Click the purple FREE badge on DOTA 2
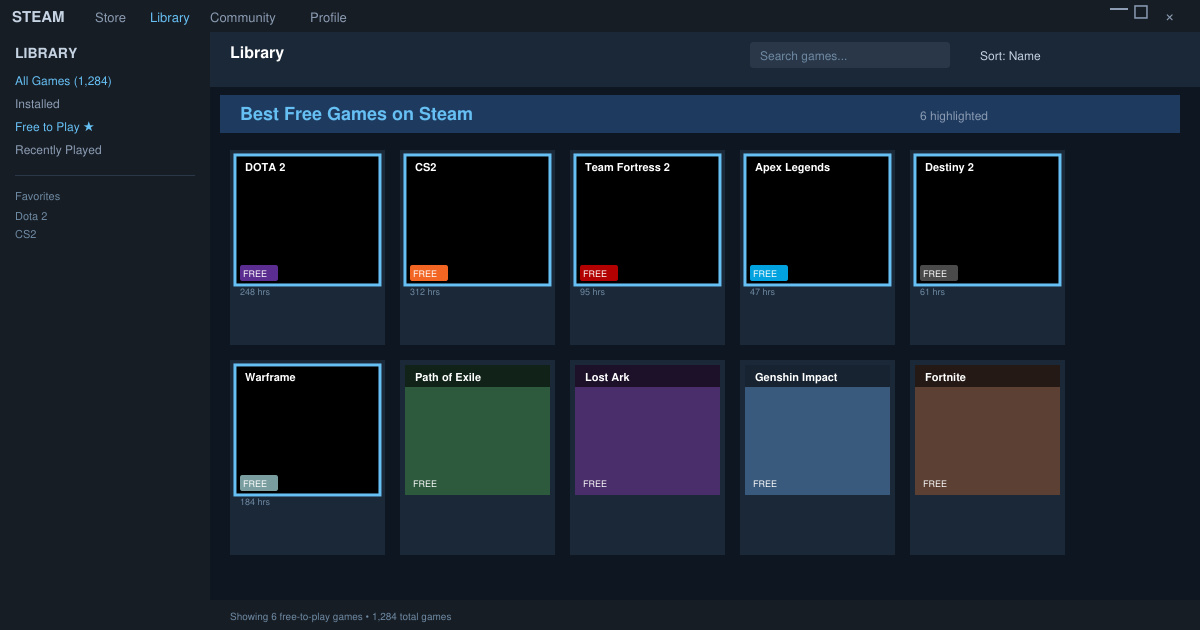1200x630 pixels. [259, 273]
